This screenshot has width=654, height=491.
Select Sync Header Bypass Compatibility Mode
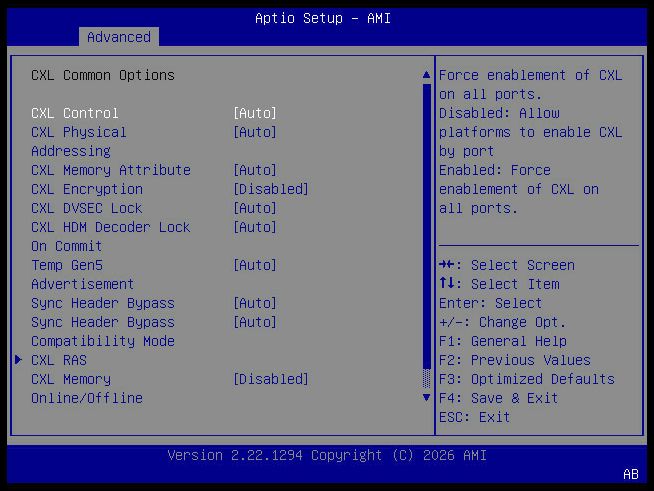(103, 332)
